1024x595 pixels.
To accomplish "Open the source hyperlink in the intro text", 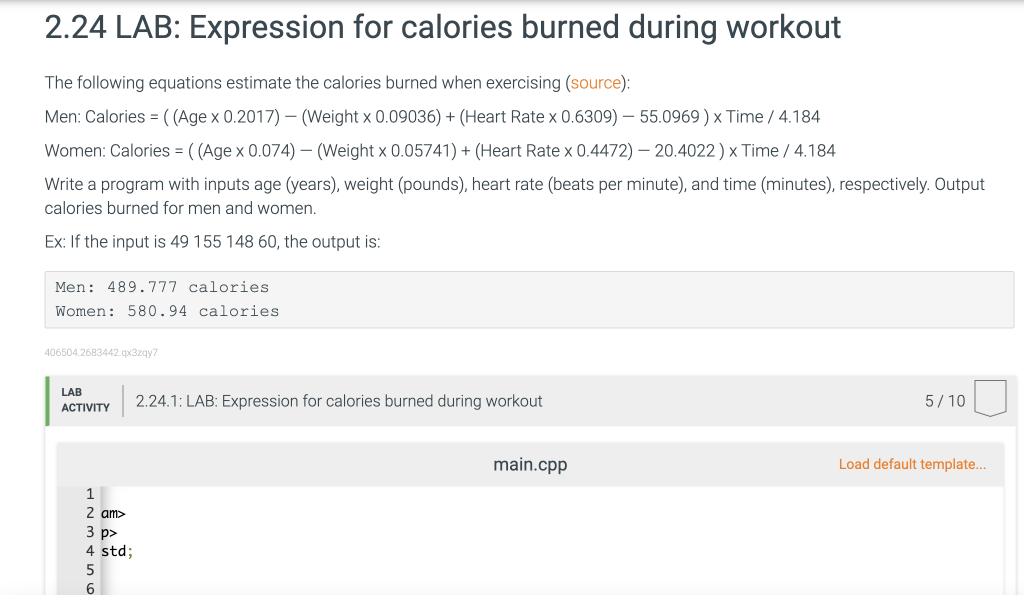I will click(596, 83).
